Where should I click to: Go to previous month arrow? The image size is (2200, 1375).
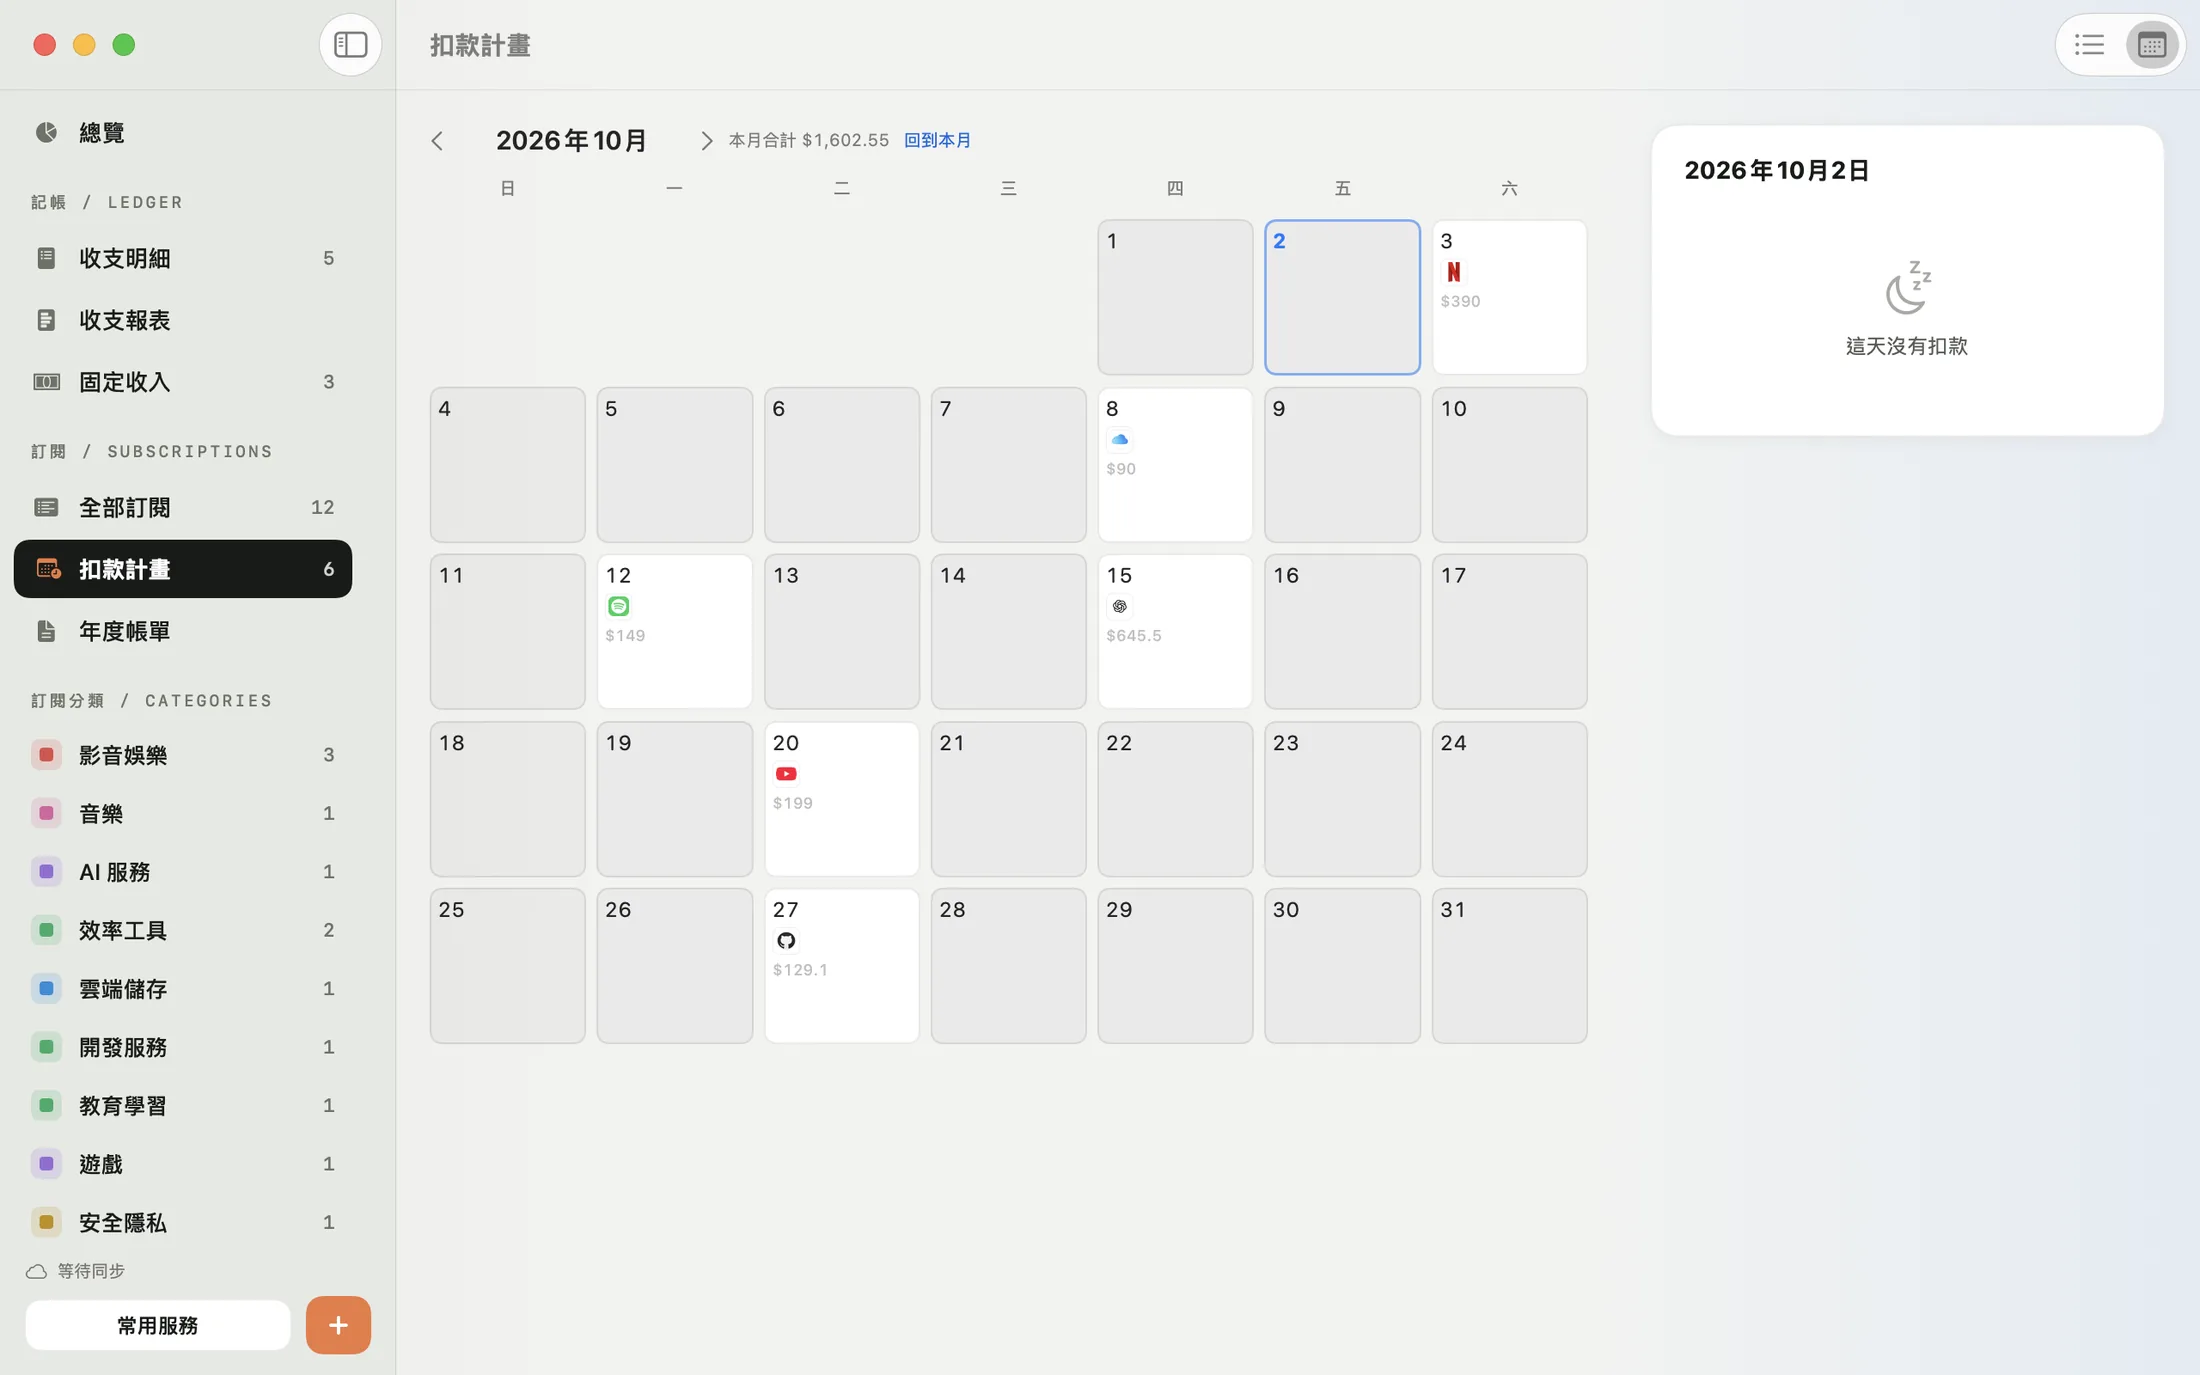point(437,141)
